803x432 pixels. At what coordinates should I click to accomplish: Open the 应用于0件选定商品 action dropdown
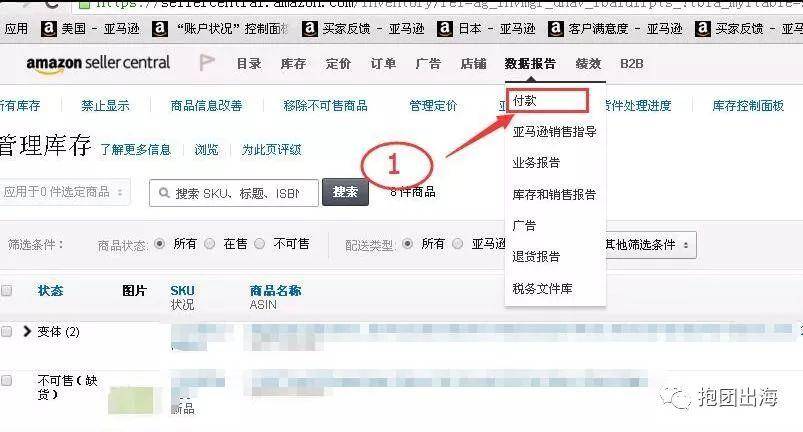click(64, 192)
